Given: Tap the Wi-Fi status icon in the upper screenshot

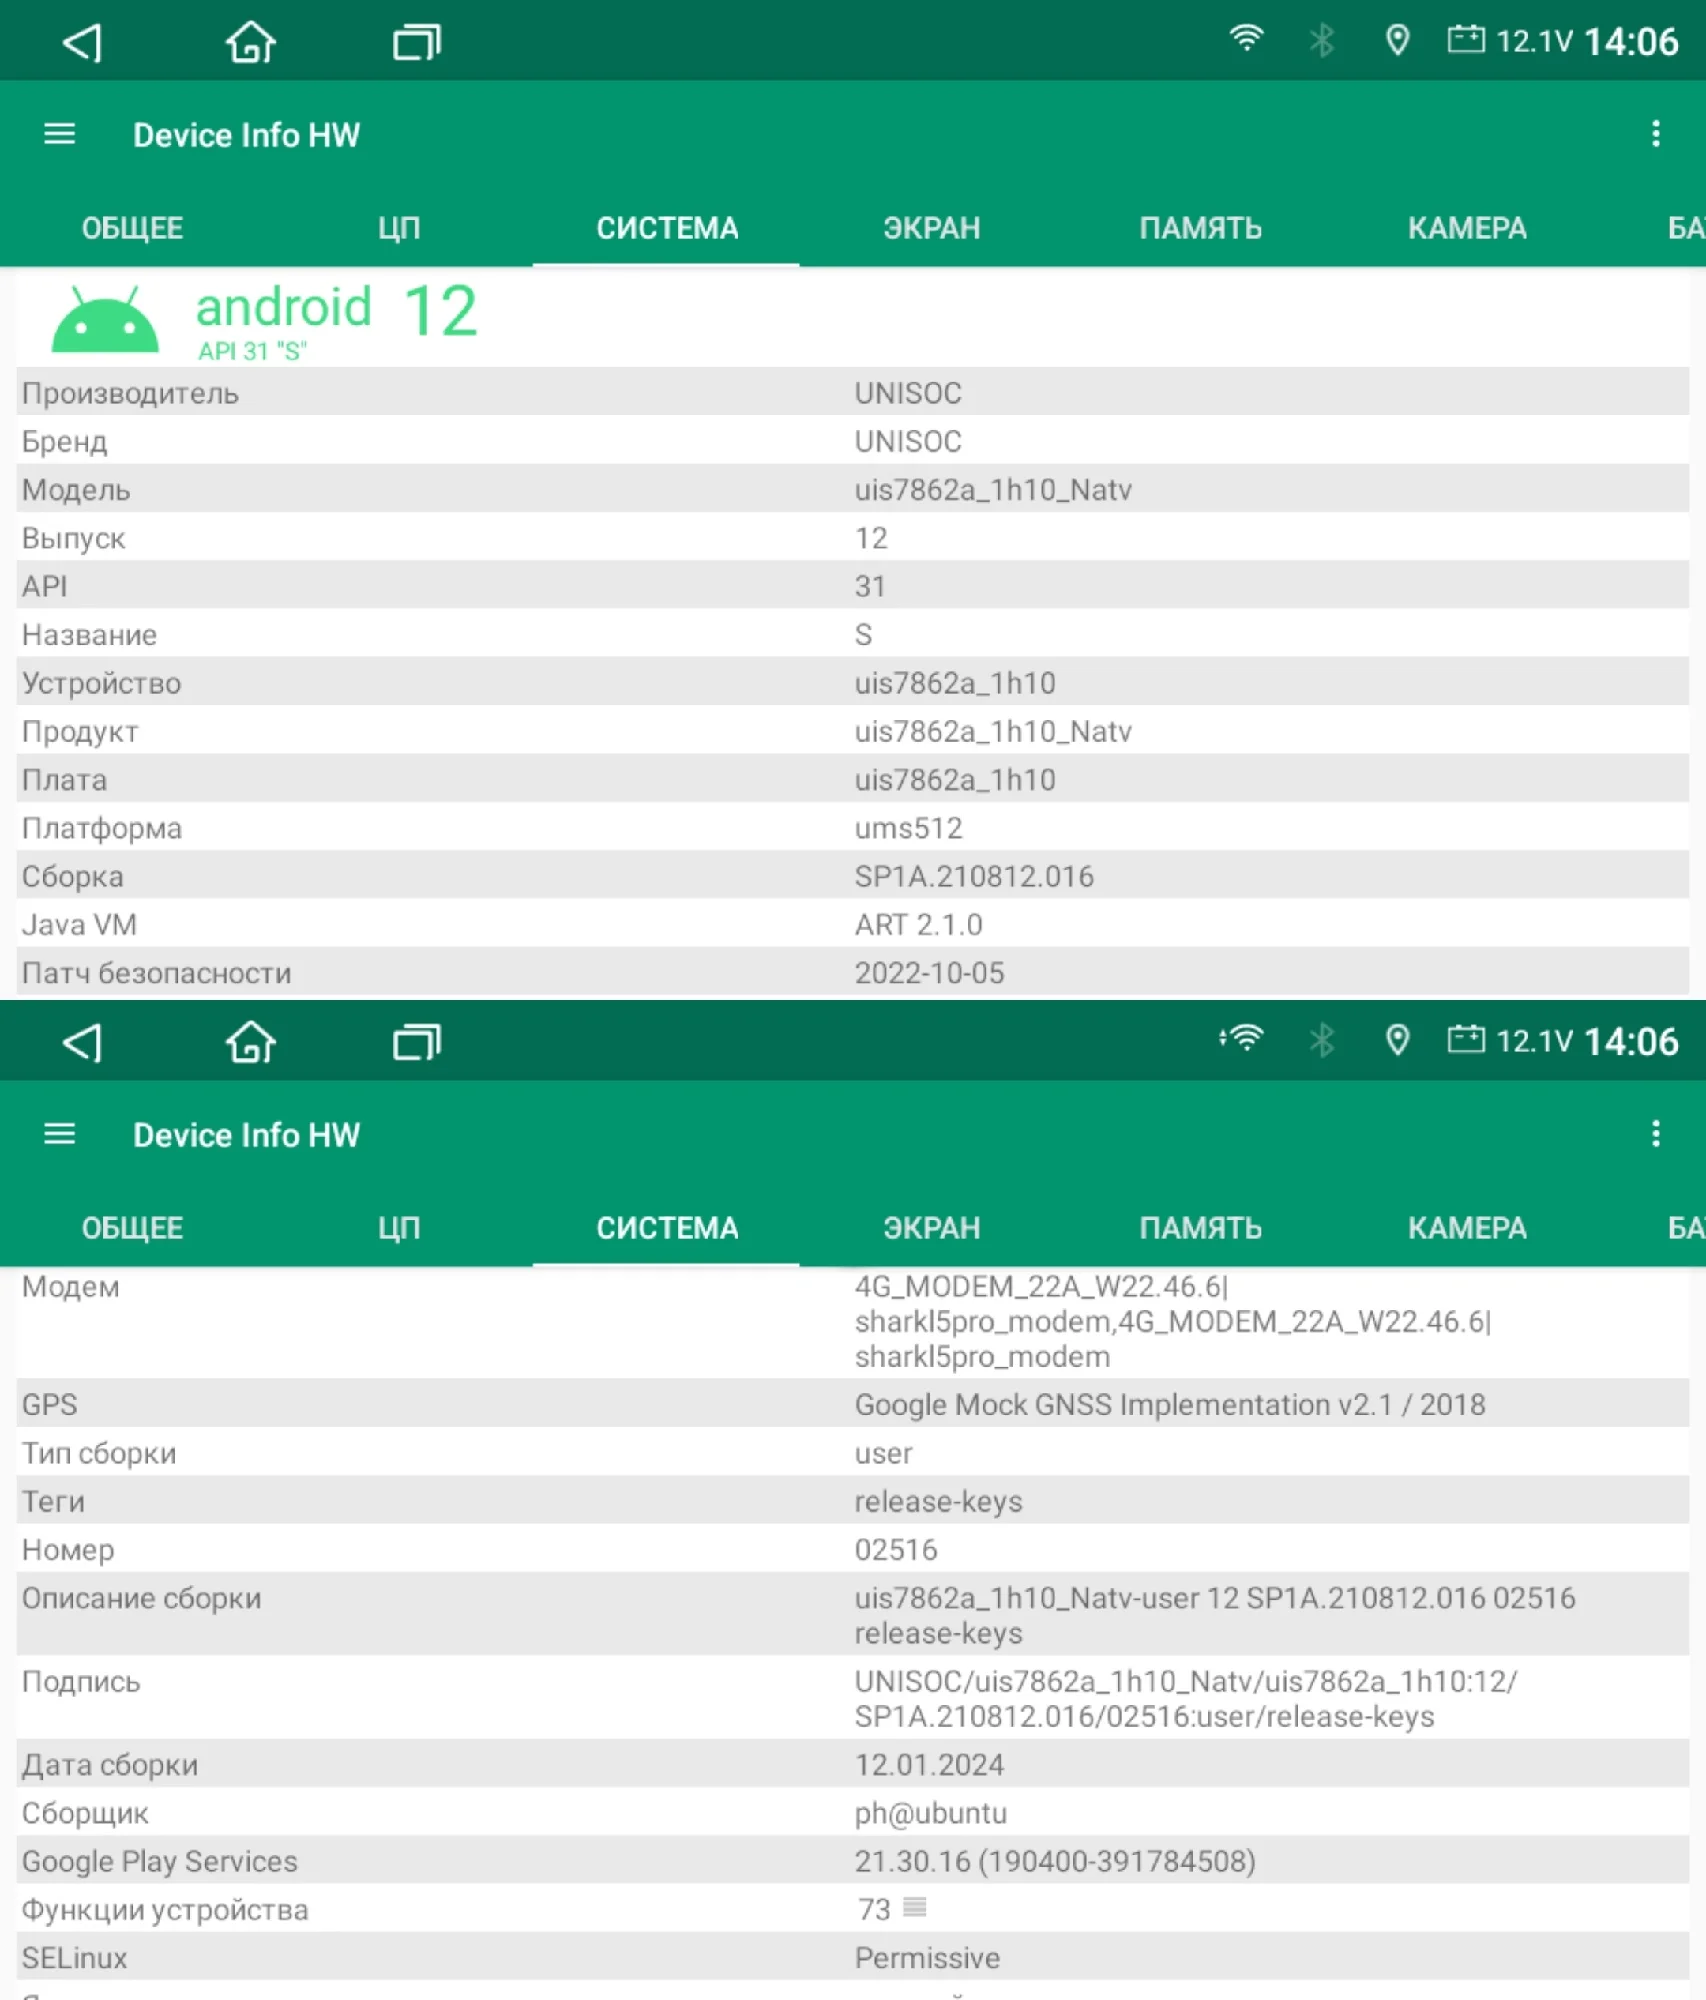Looking at the screenshot, I should [1246, 39].
